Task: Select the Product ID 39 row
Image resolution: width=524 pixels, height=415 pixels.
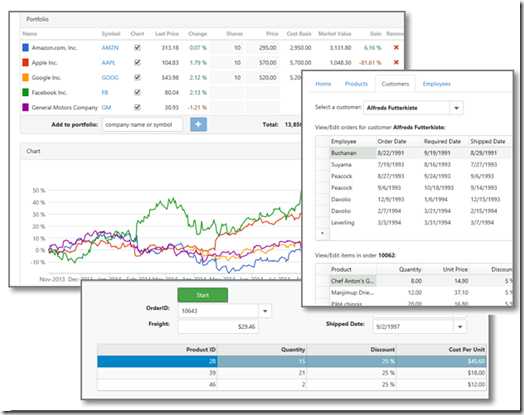Action: pos(292,373)
